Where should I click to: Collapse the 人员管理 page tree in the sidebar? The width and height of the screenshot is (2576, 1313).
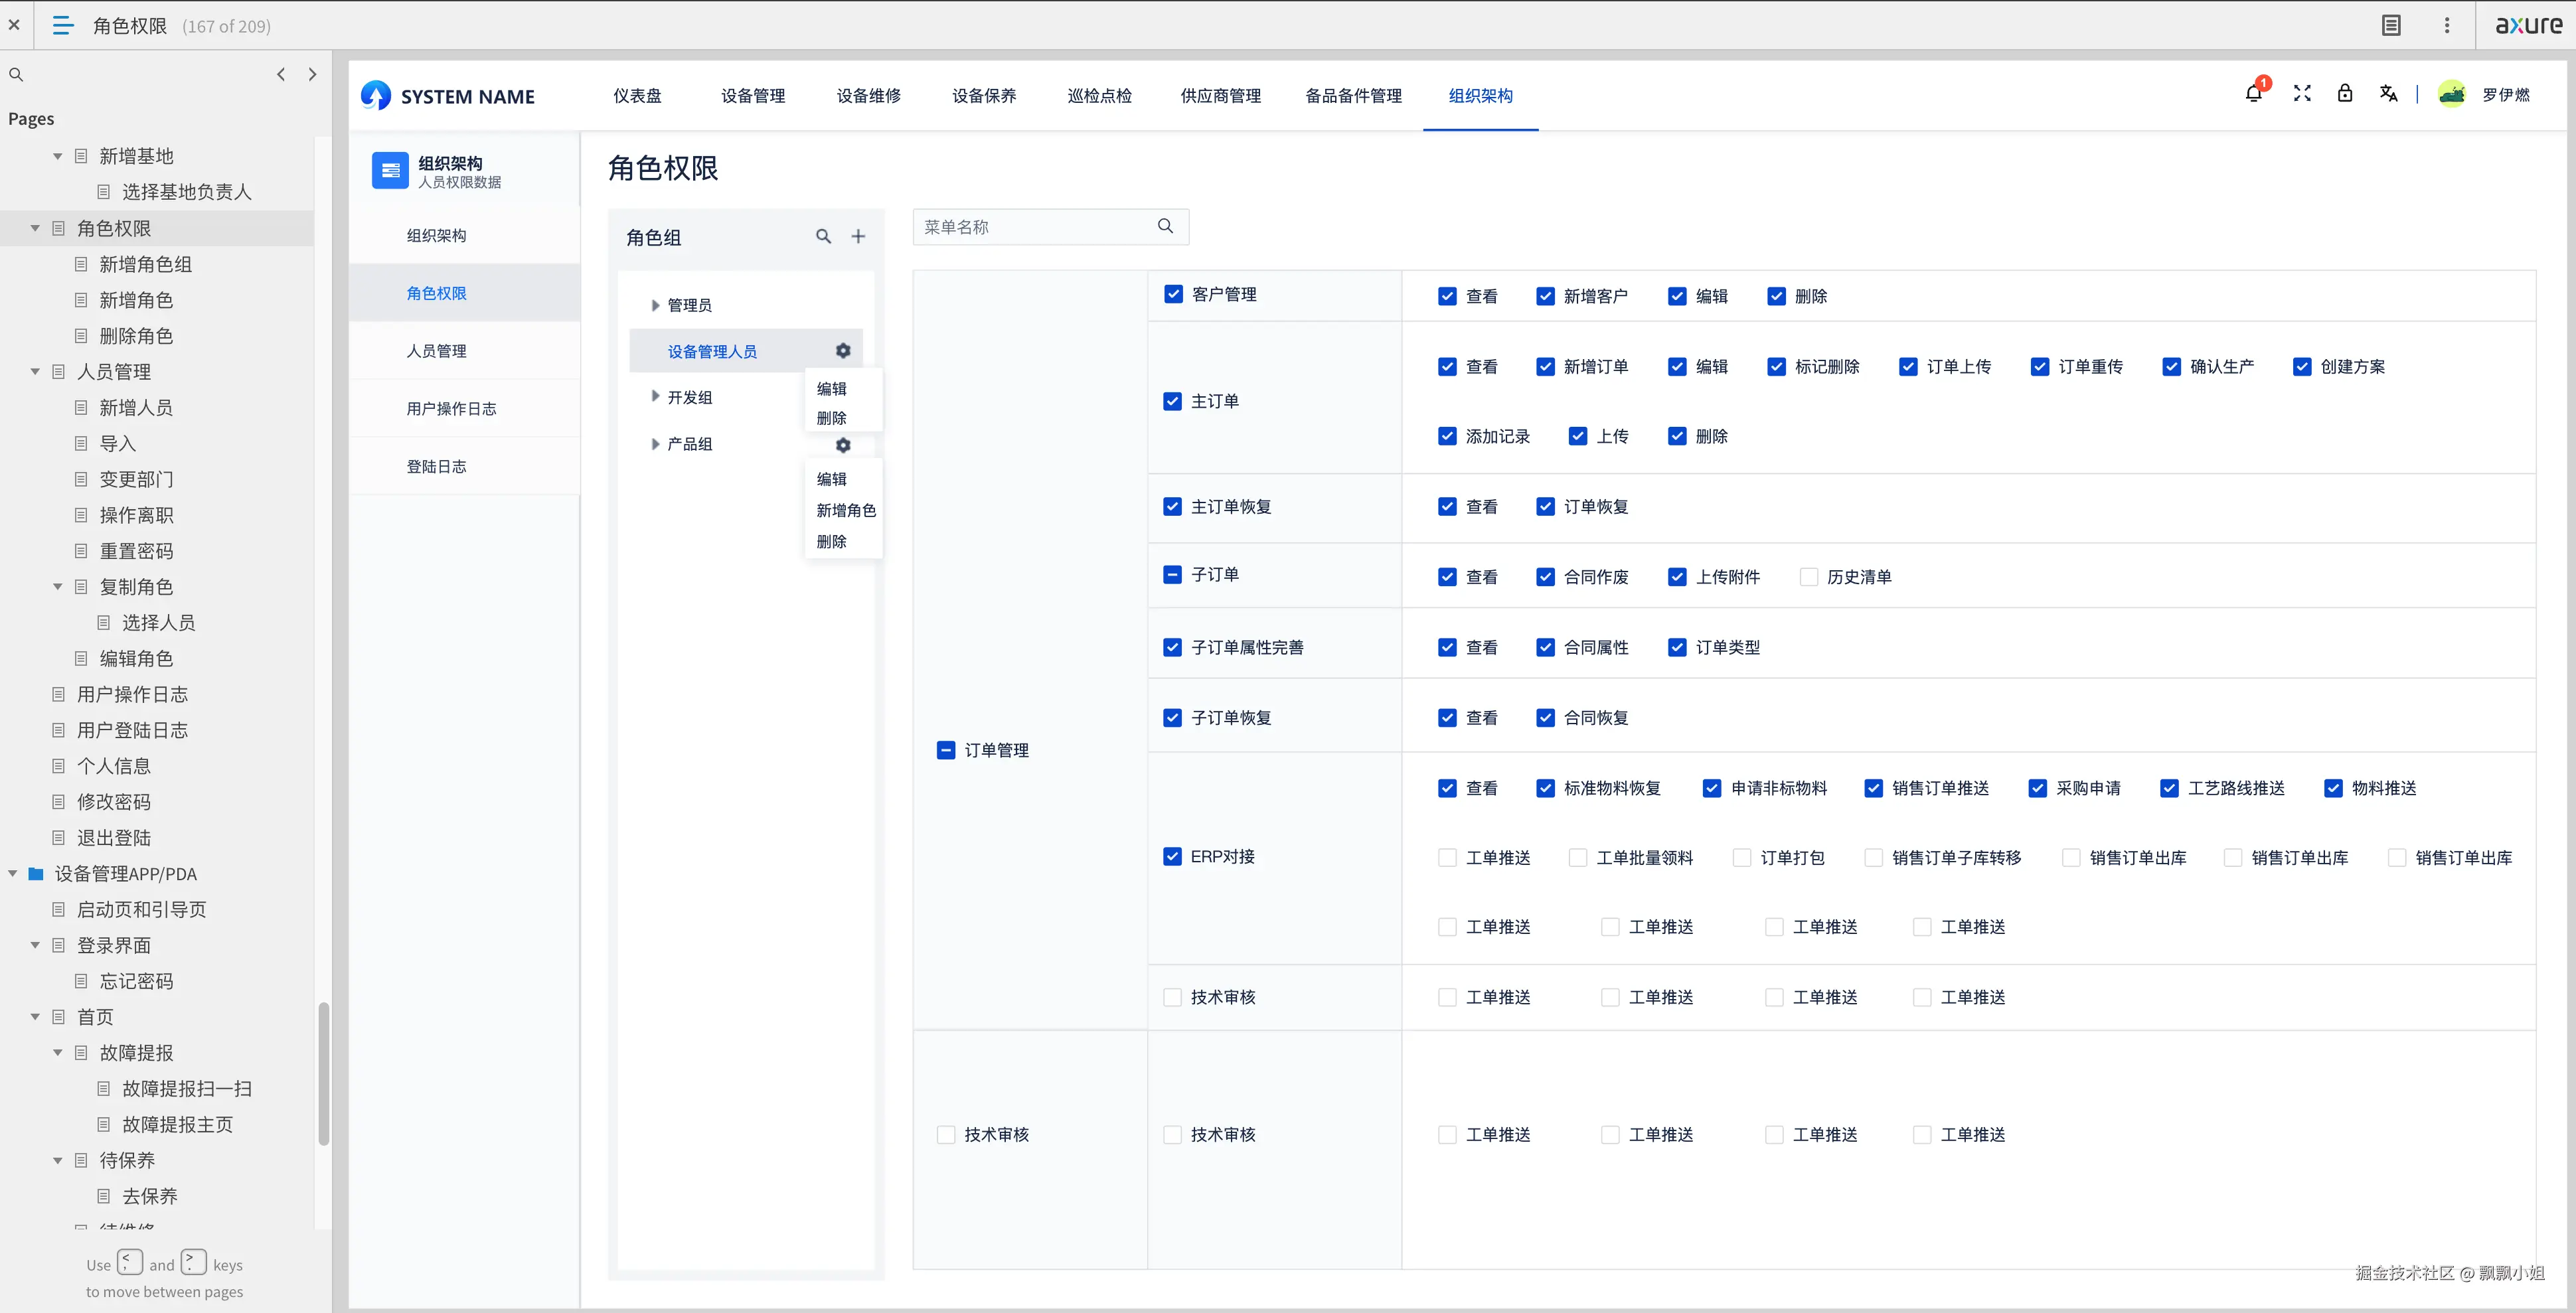[35, 372]
